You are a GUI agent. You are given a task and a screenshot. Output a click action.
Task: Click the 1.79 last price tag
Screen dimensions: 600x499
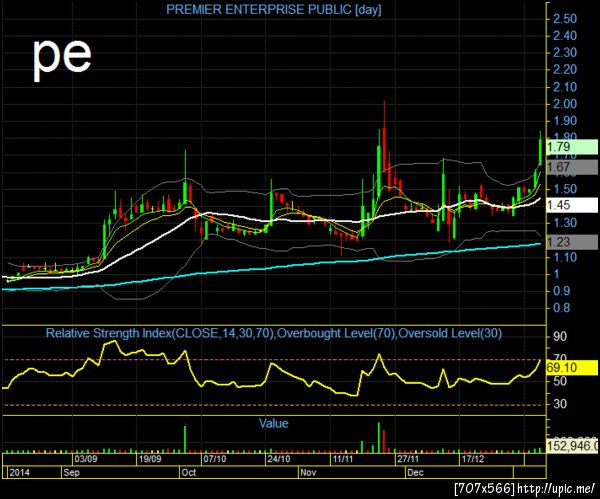click(x=572, y=147)
